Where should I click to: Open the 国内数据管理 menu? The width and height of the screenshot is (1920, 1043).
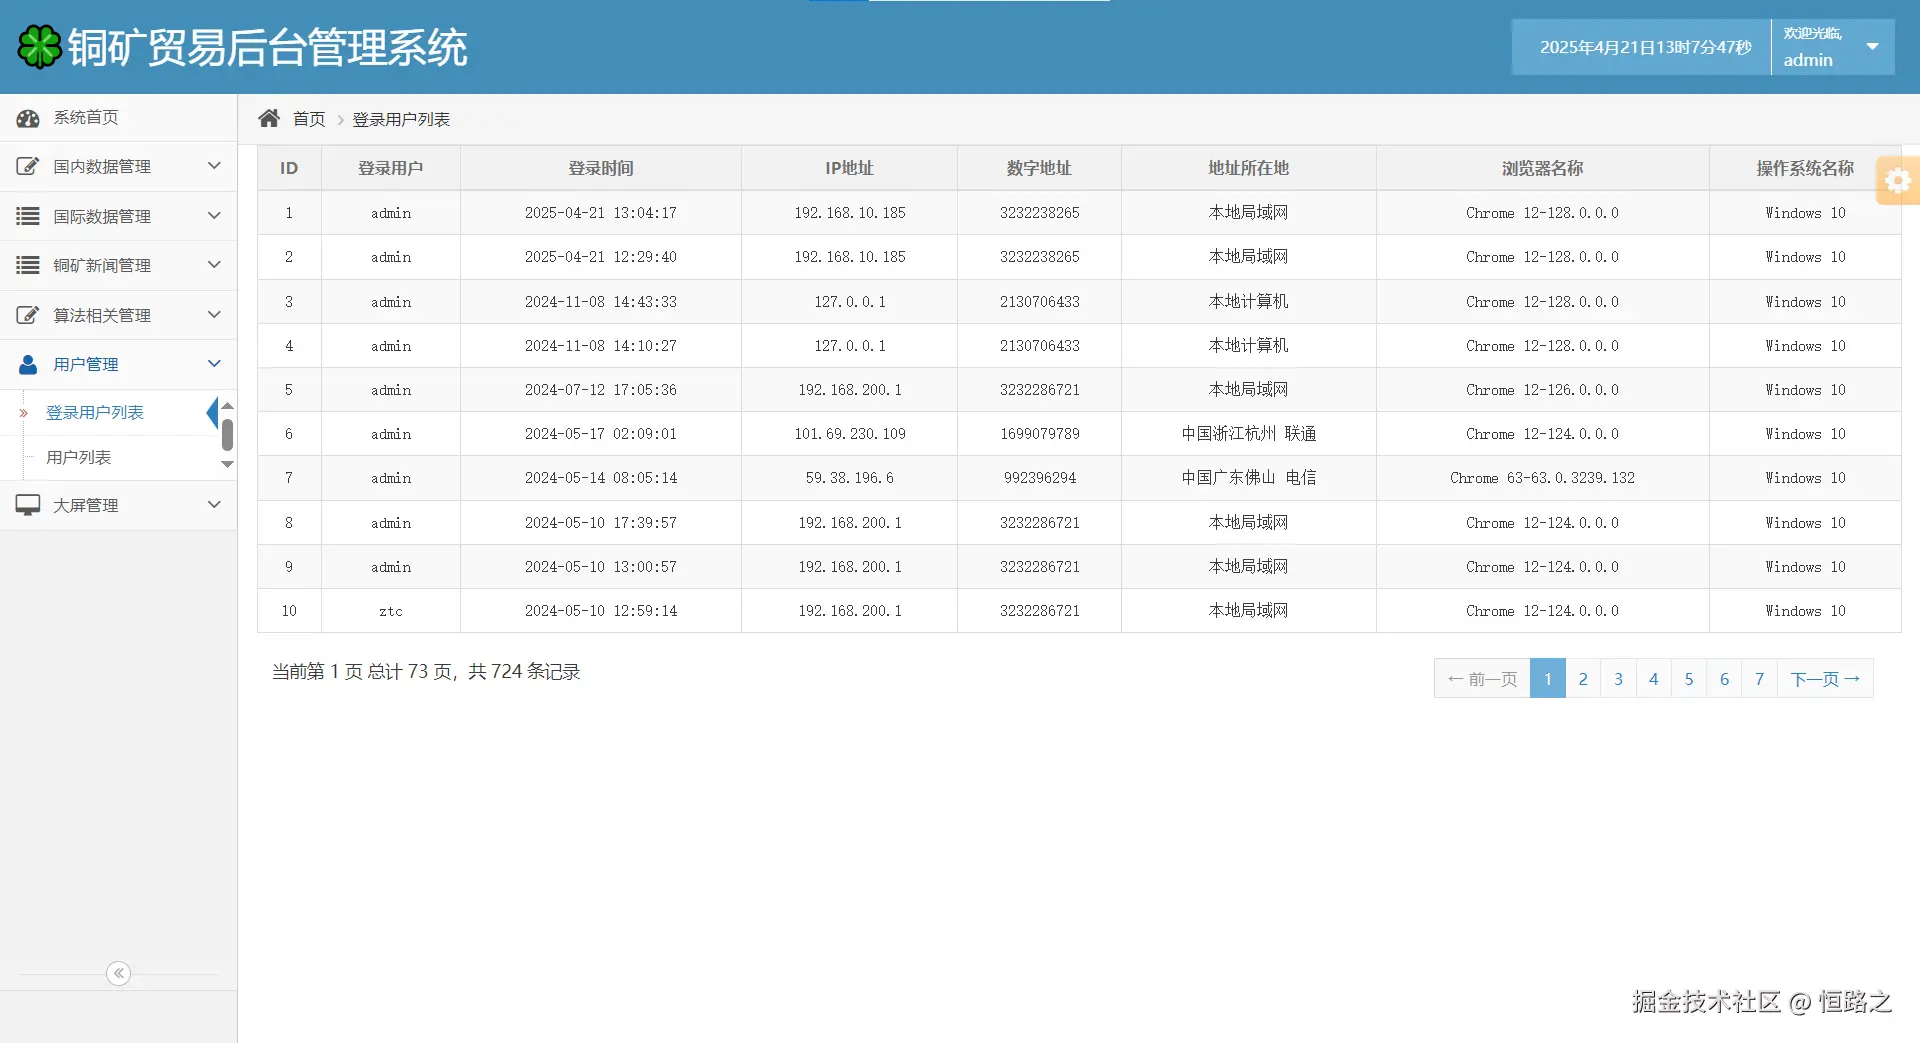118,167
